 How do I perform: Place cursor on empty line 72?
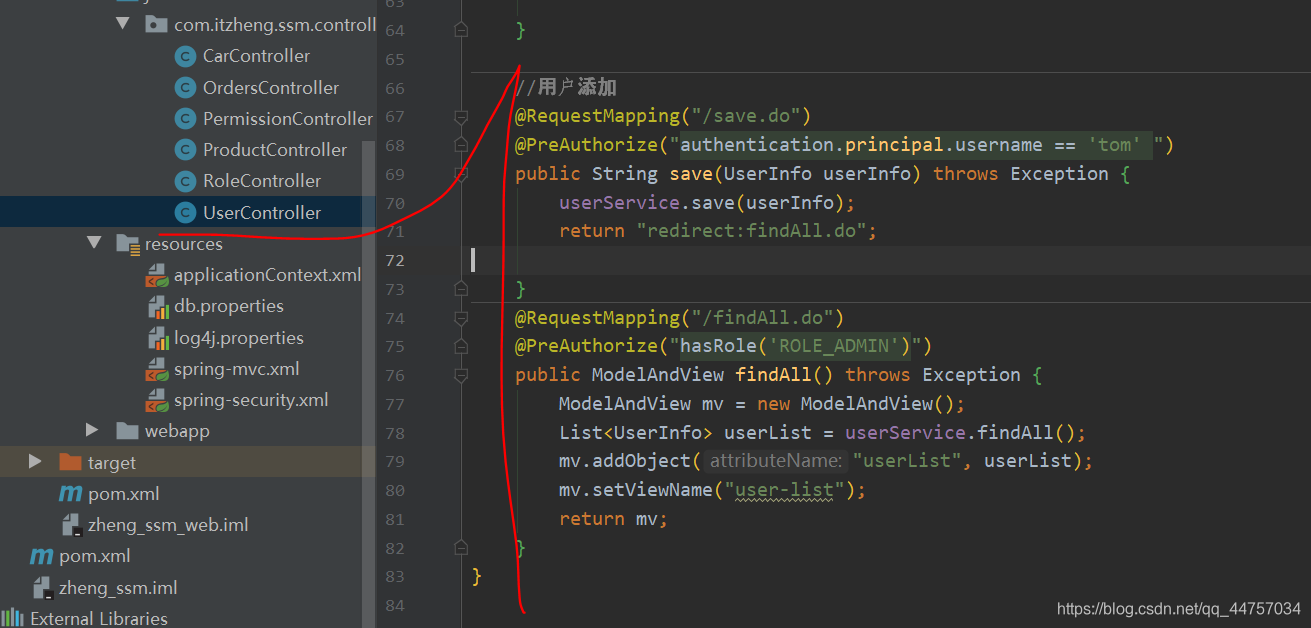890,260
